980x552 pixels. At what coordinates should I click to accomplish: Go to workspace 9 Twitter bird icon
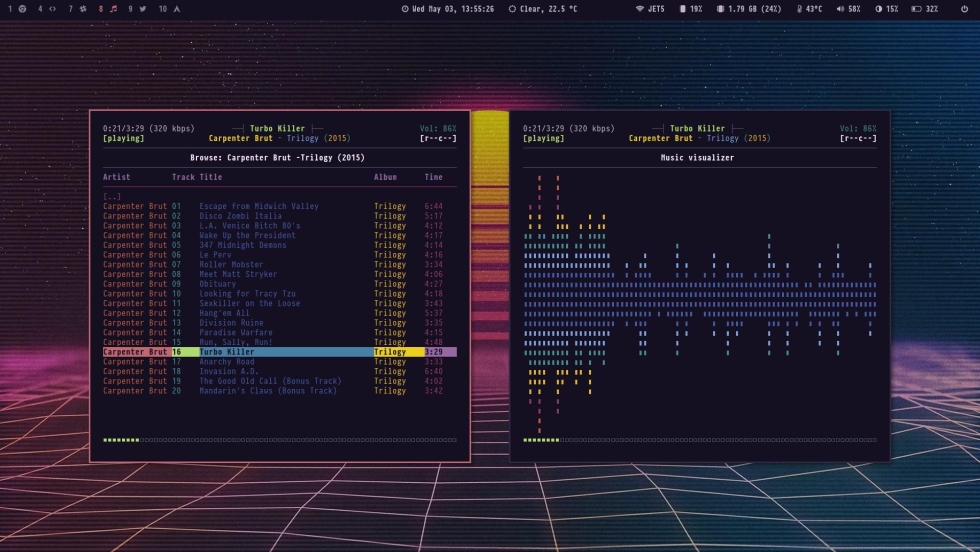point(143,9)
